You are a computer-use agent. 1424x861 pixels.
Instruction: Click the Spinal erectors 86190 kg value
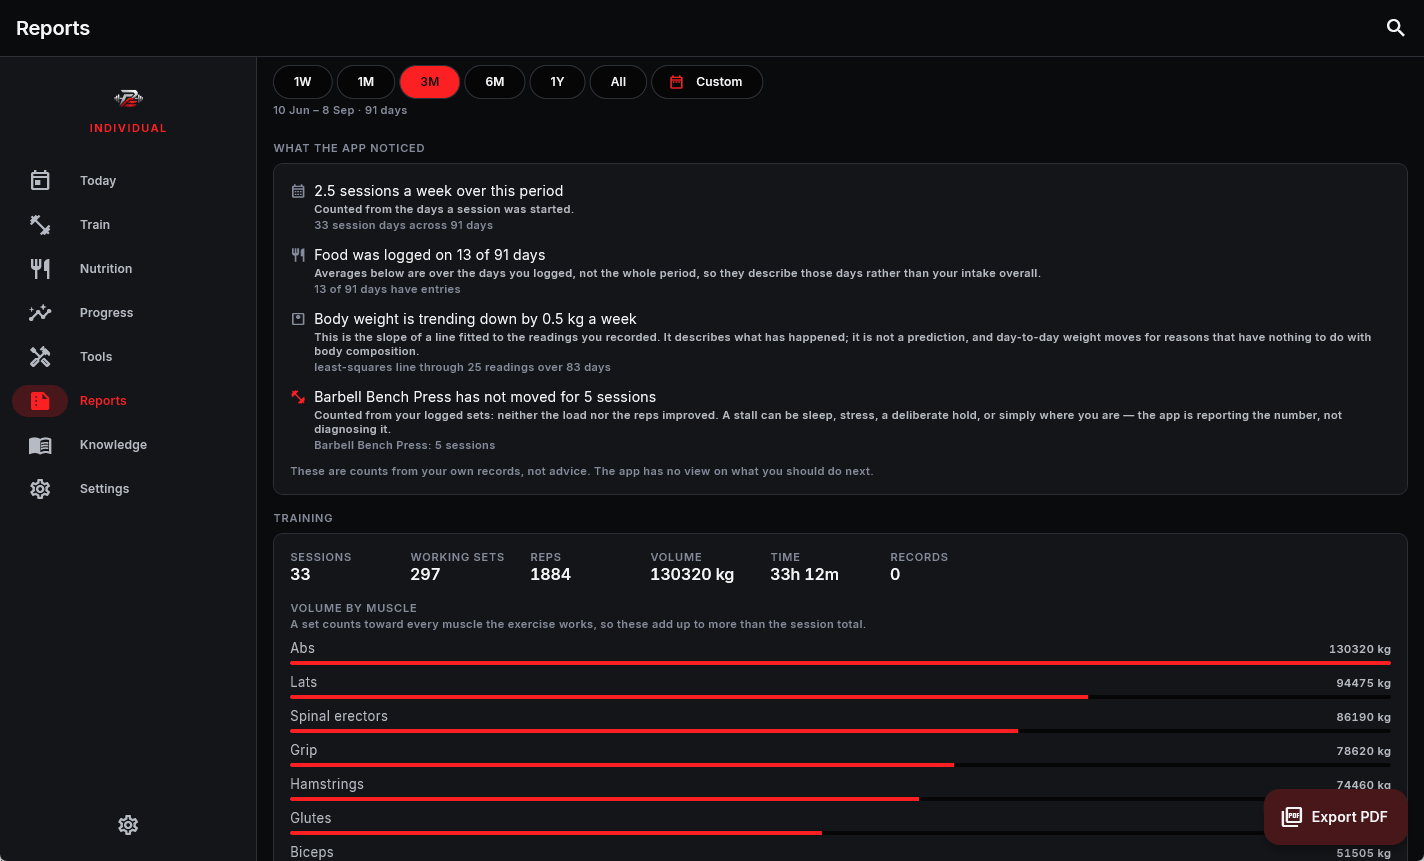click(1363, 717)
